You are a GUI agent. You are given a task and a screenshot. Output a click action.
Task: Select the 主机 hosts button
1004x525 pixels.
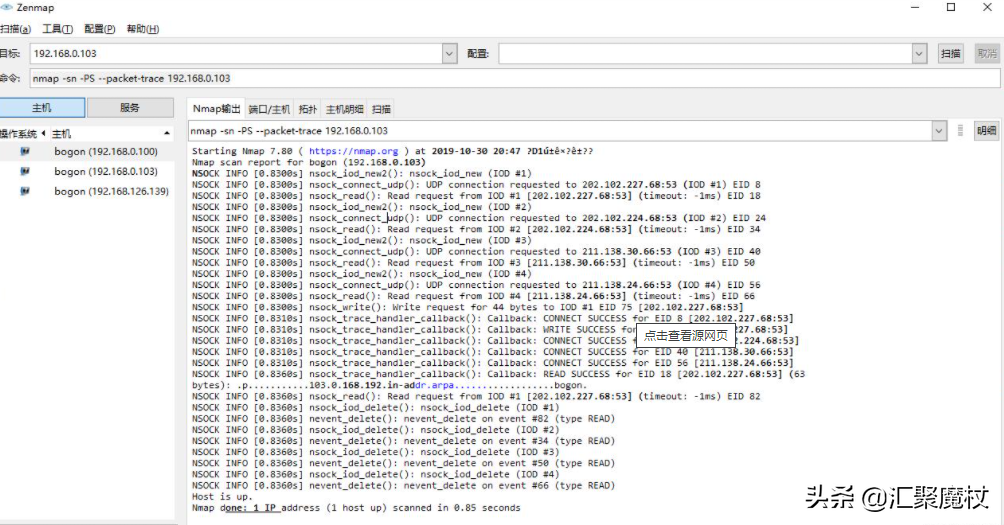42,108
